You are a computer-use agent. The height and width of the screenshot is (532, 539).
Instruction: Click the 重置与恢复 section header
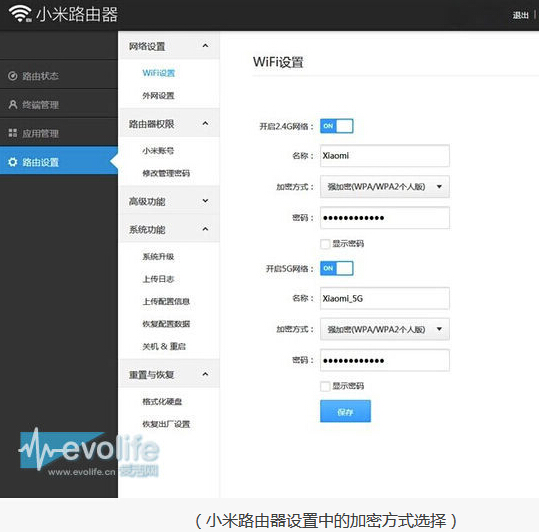(169, 374)
